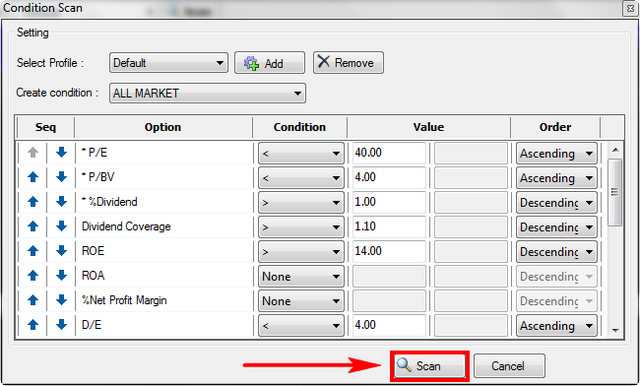
Task: Move %Net Profit Margin row up
Action: [33, 300]
